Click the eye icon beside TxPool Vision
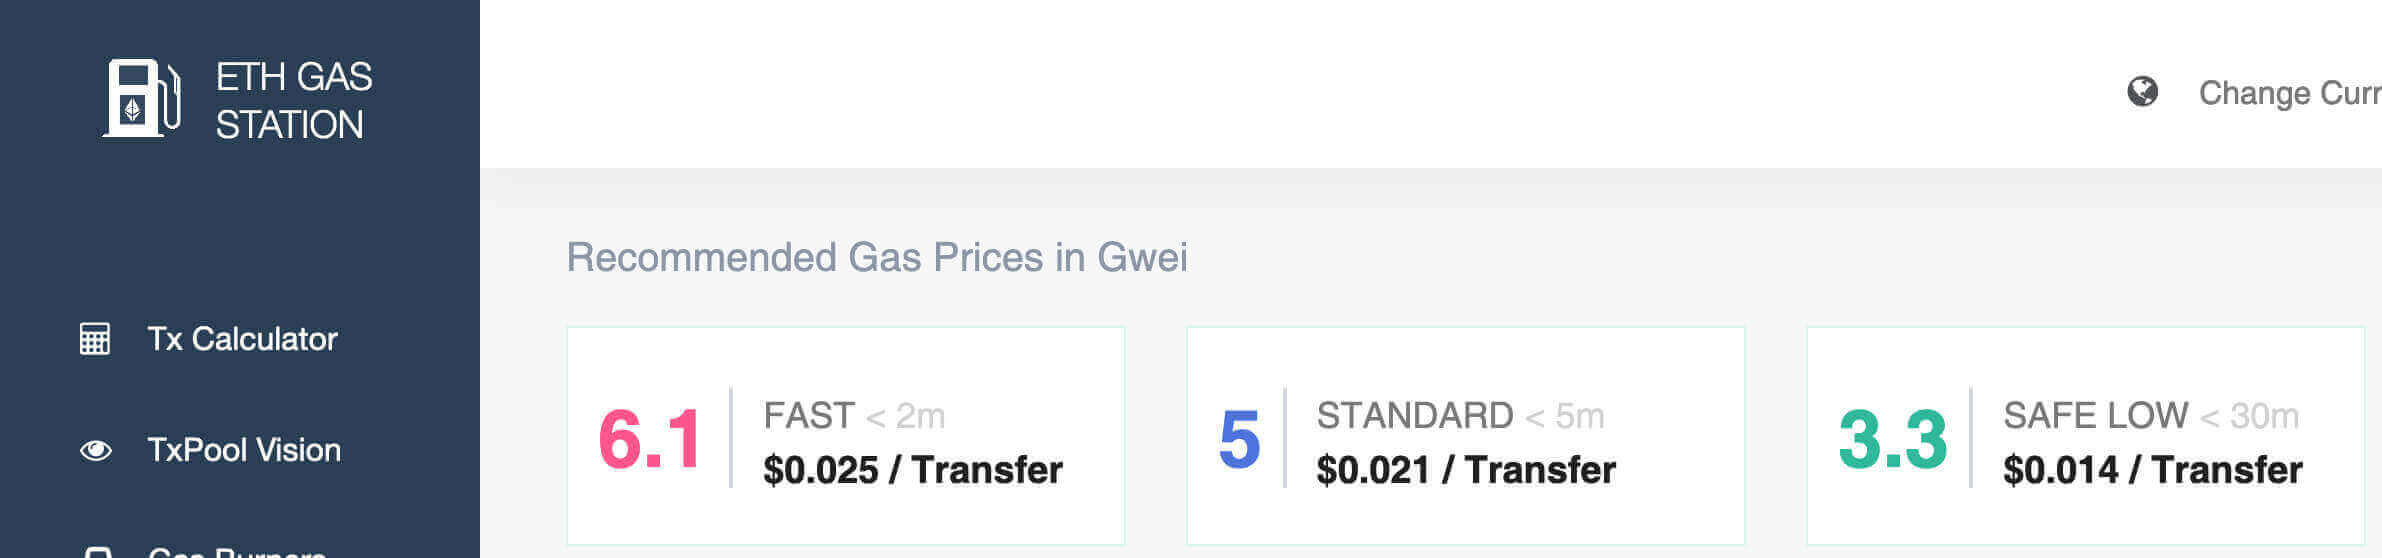Viewport: 2382px width, 558px height. (95, 450)
